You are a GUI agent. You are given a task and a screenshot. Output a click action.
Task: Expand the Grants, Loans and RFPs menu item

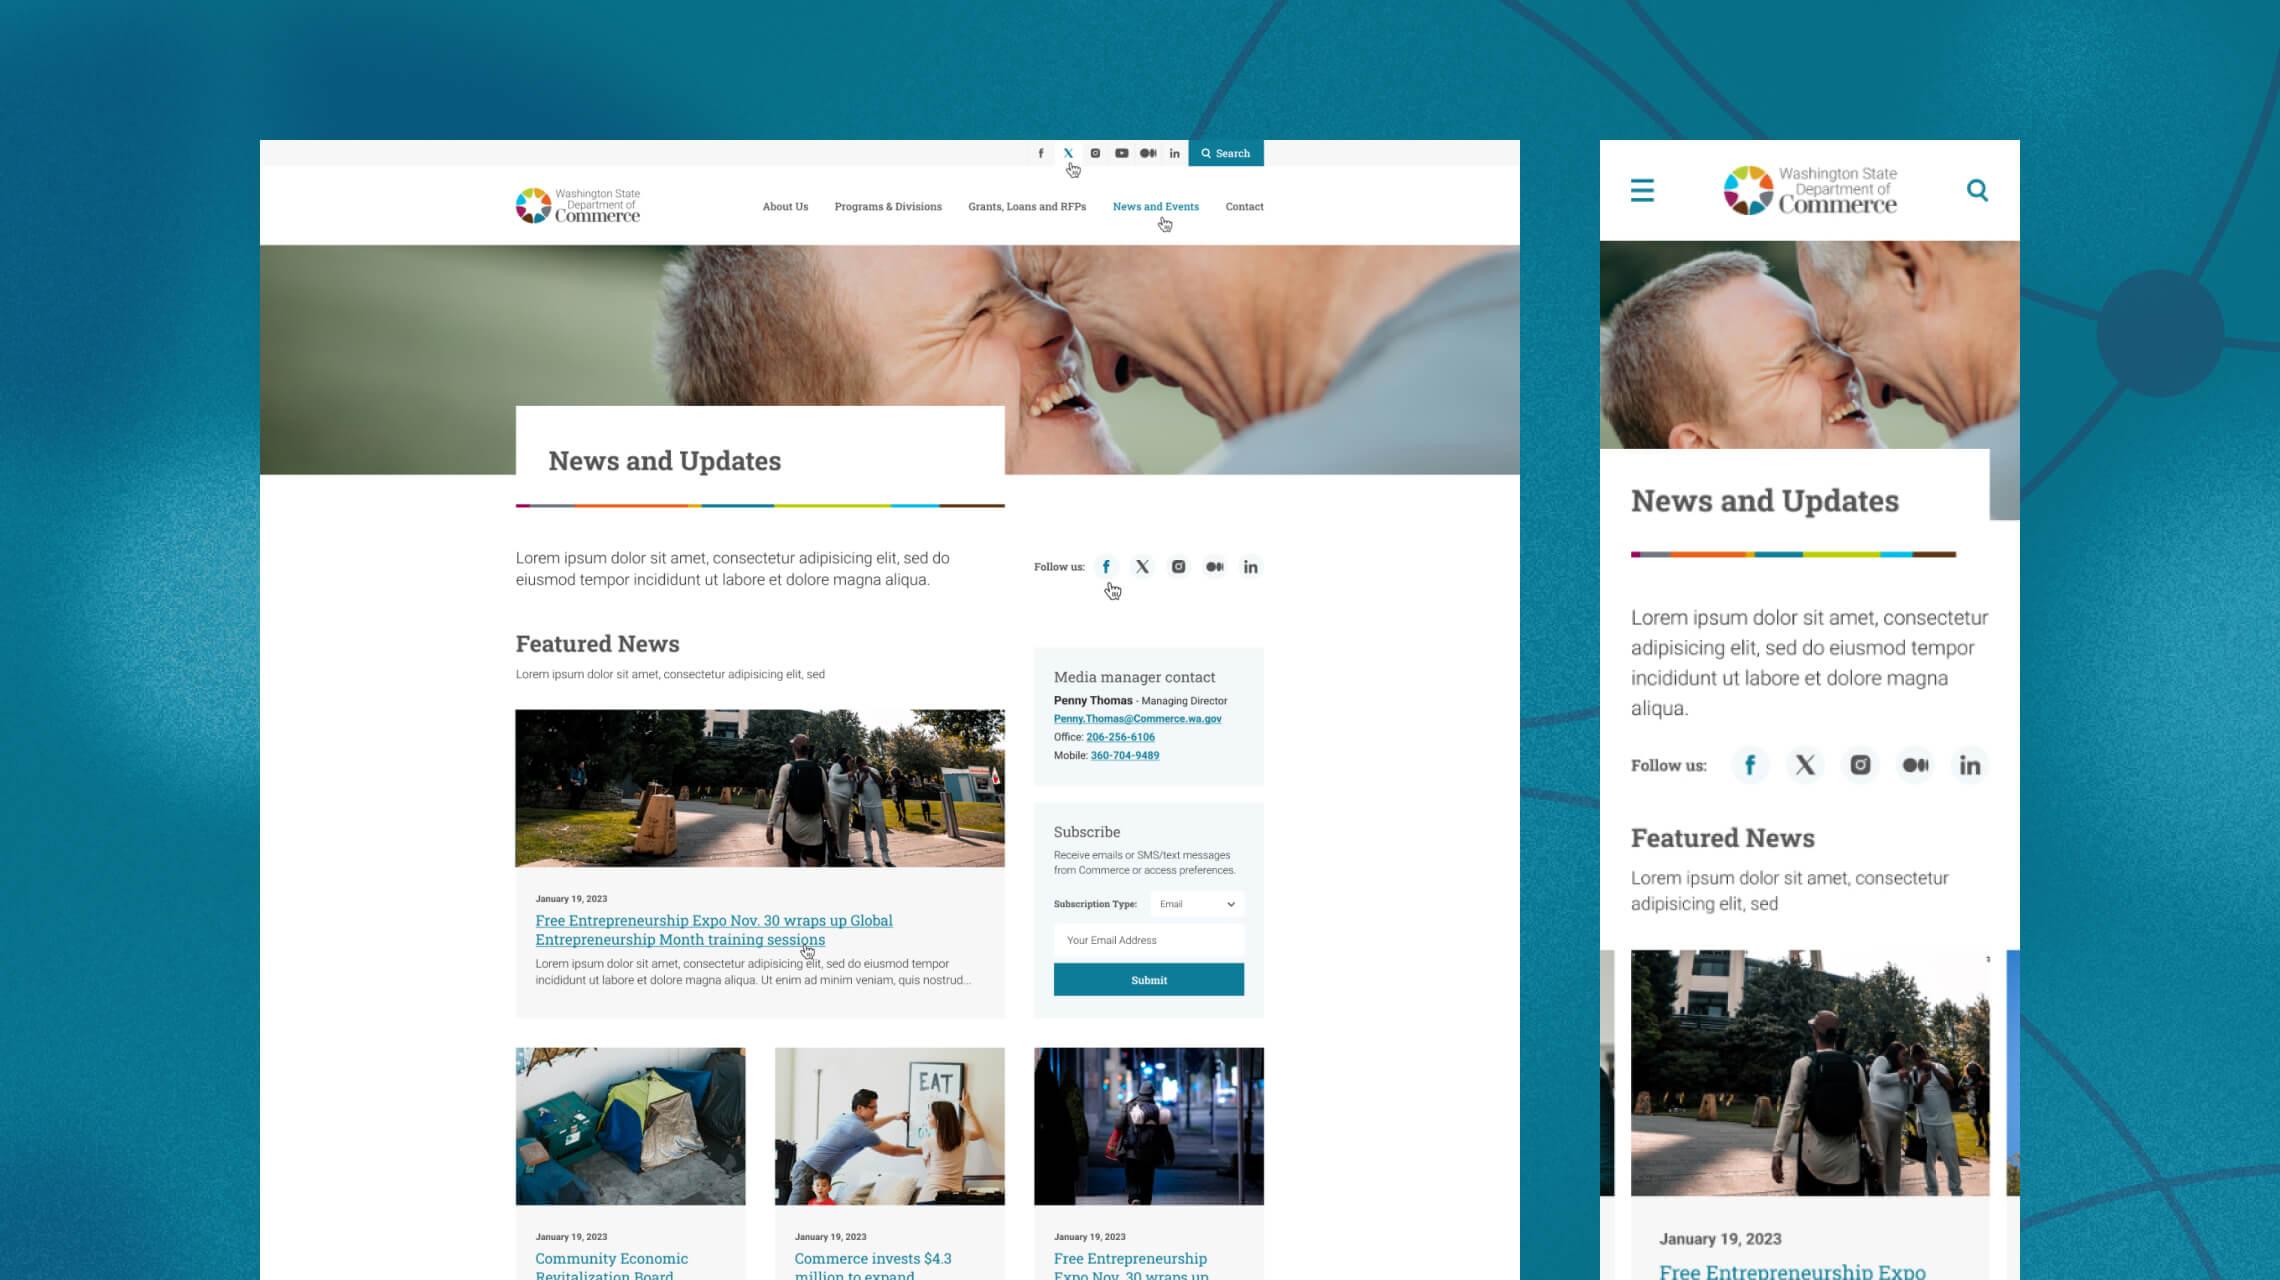point(1026,207)
